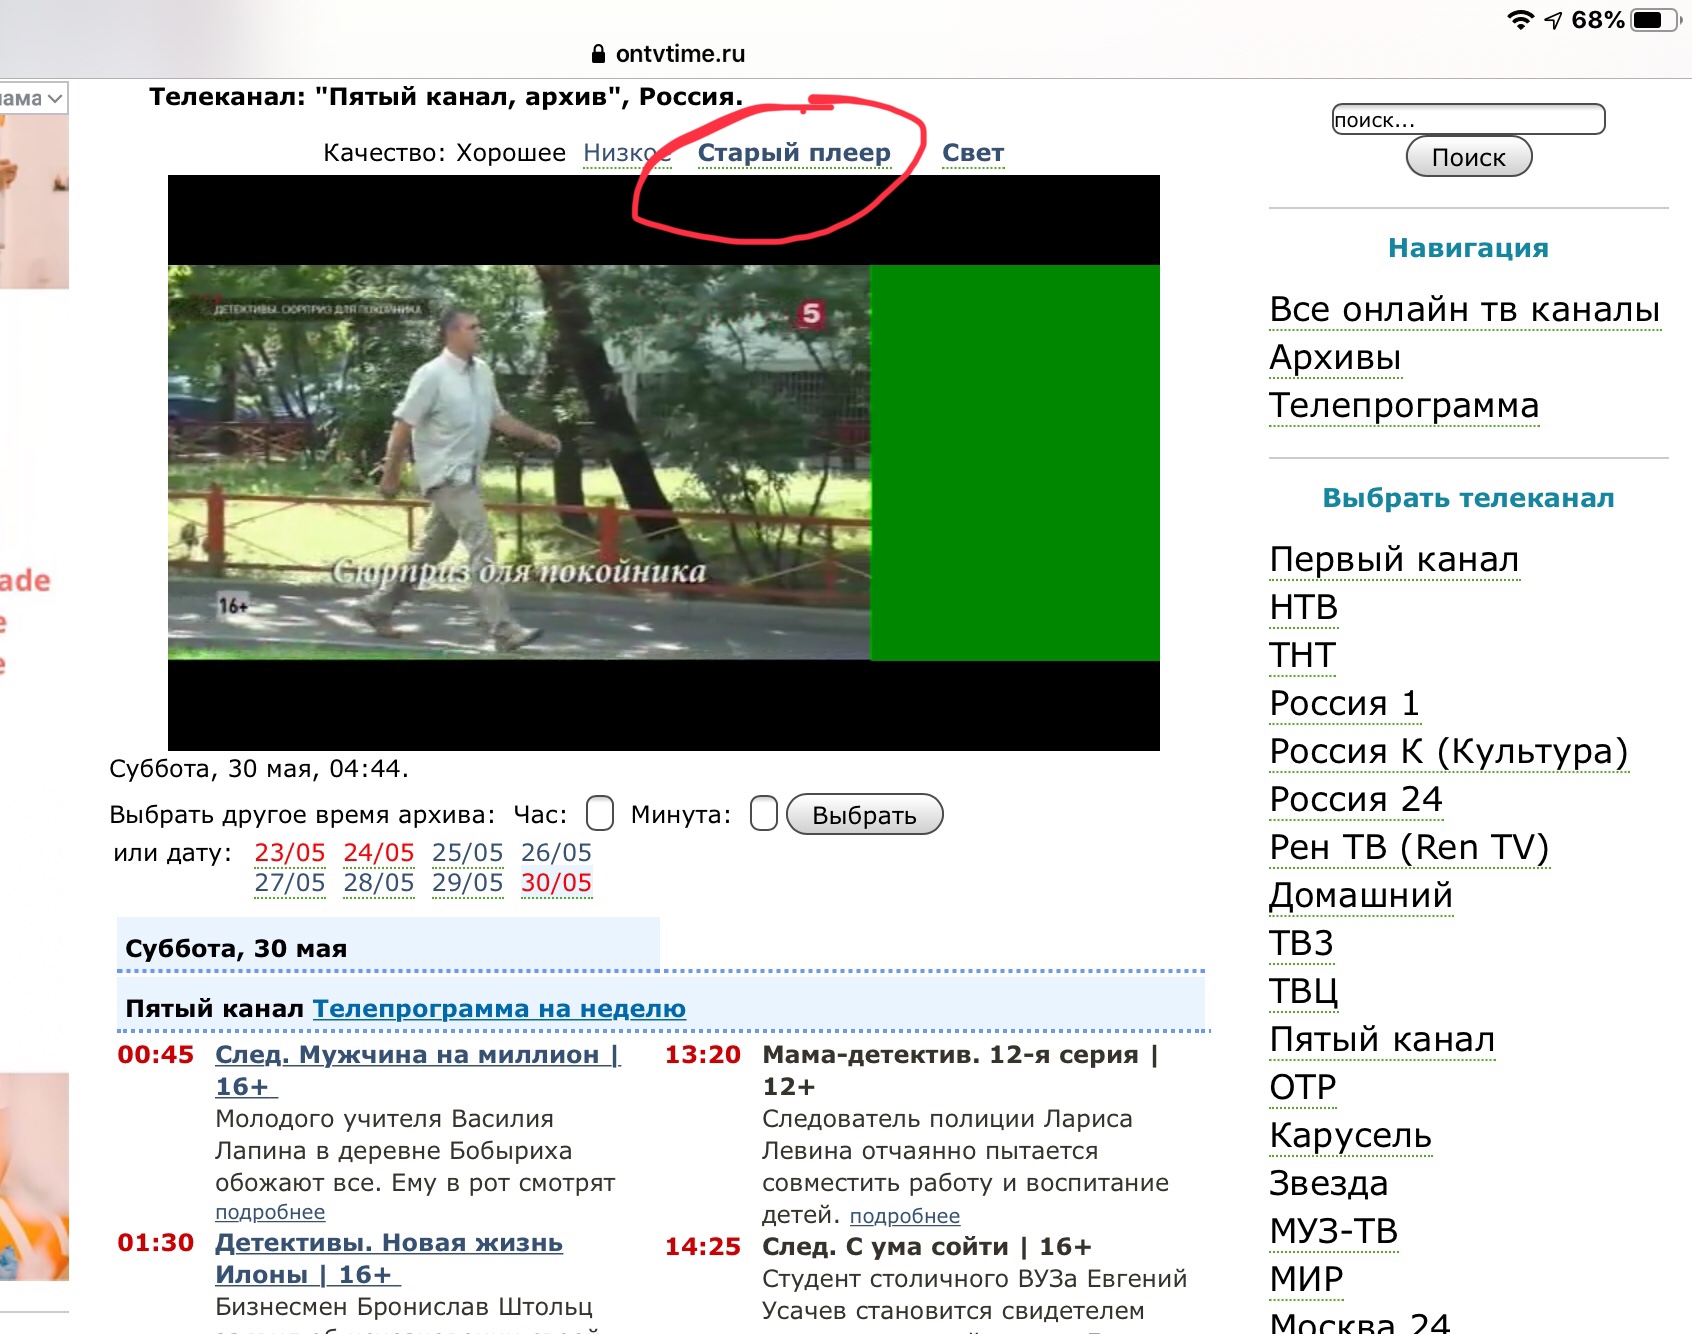Select Пятый канал in the channel list
The width and height of the screenshot is (1692, 1334).
1383,1040
